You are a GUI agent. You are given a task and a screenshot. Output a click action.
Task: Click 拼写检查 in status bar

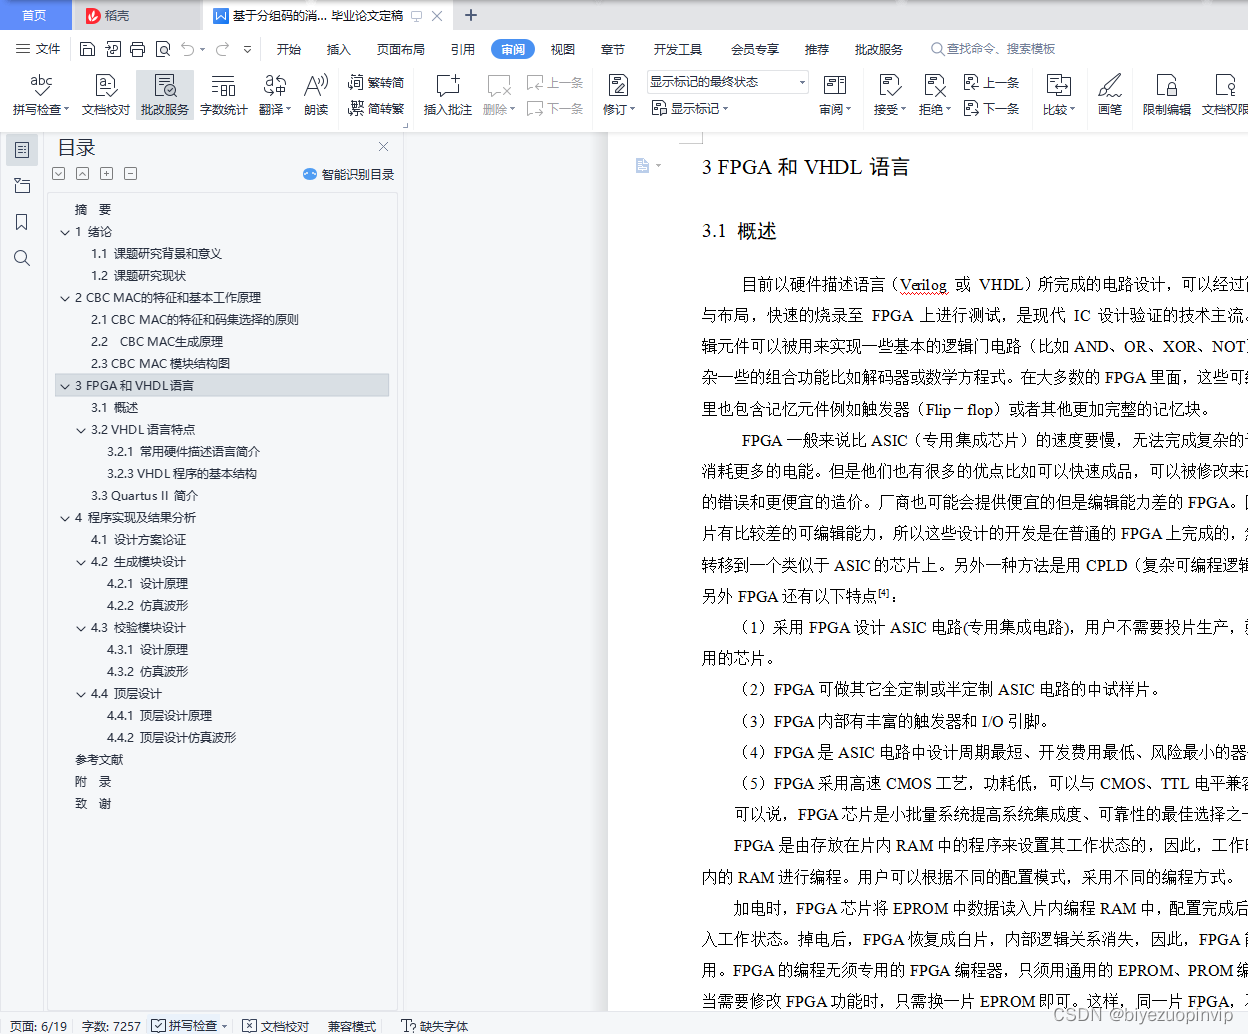coord(190,1025)
